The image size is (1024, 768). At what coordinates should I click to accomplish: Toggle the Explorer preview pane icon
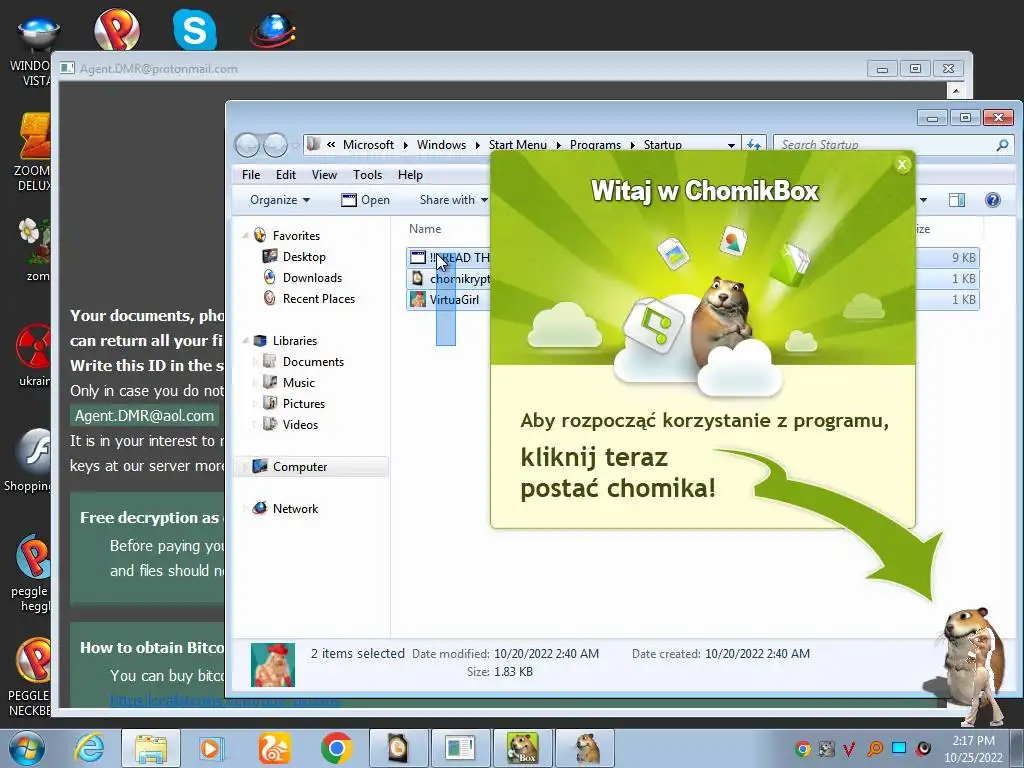coord(957,200)
